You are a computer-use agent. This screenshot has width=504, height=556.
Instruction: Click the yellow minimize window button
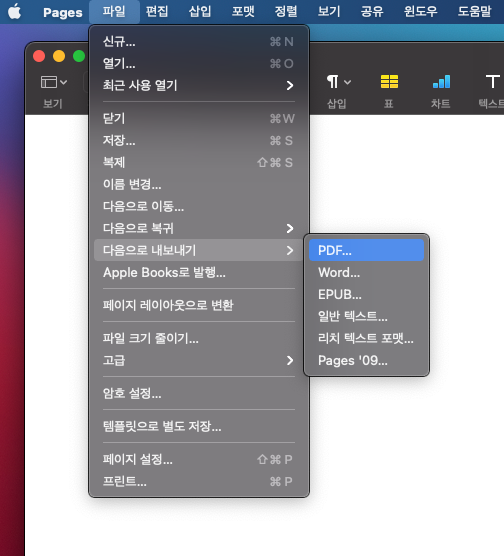[59, 56]
